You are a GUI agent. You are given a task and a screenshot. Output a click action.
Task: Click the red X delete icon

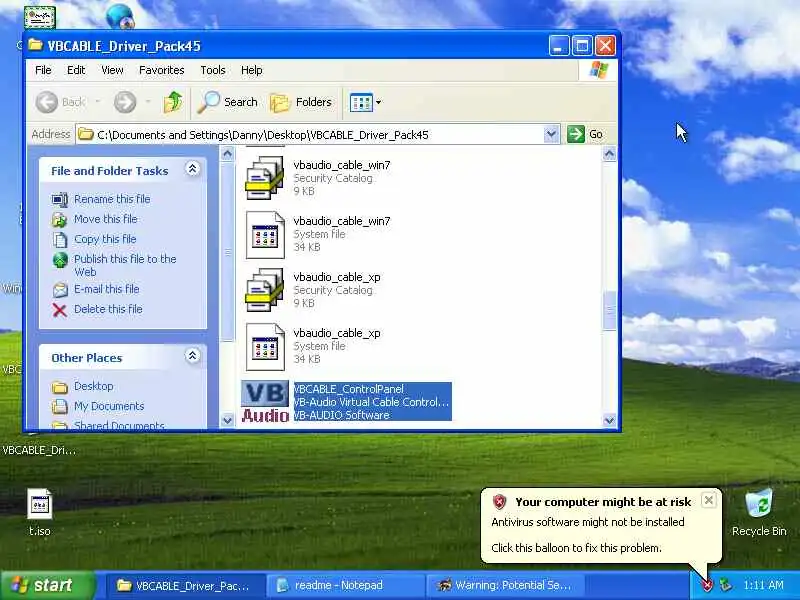click(x=60, y=310)
